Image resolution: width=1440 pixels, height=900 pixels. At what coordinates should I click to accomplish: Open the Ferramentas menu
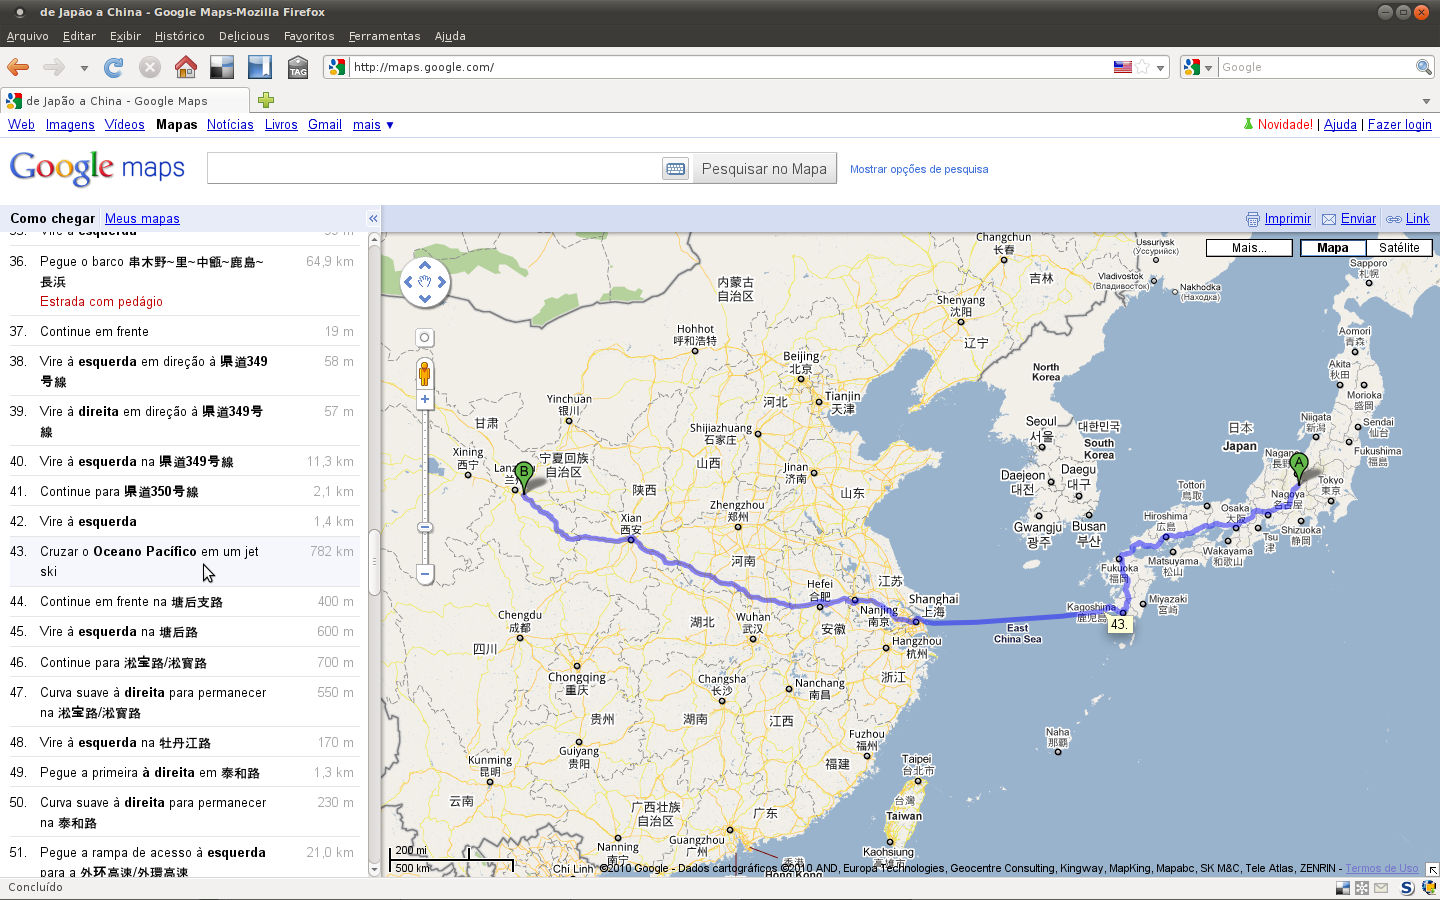(x=385, y=36)
